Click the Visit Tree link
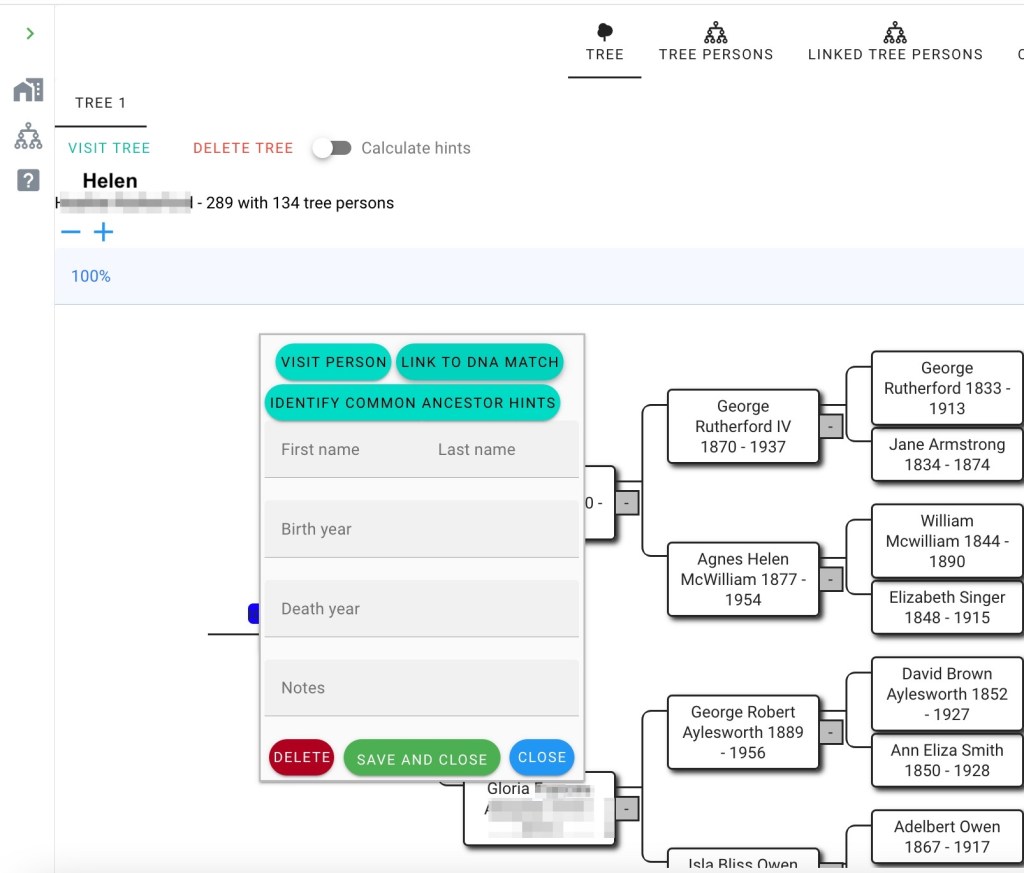 [x=109, y=148]
